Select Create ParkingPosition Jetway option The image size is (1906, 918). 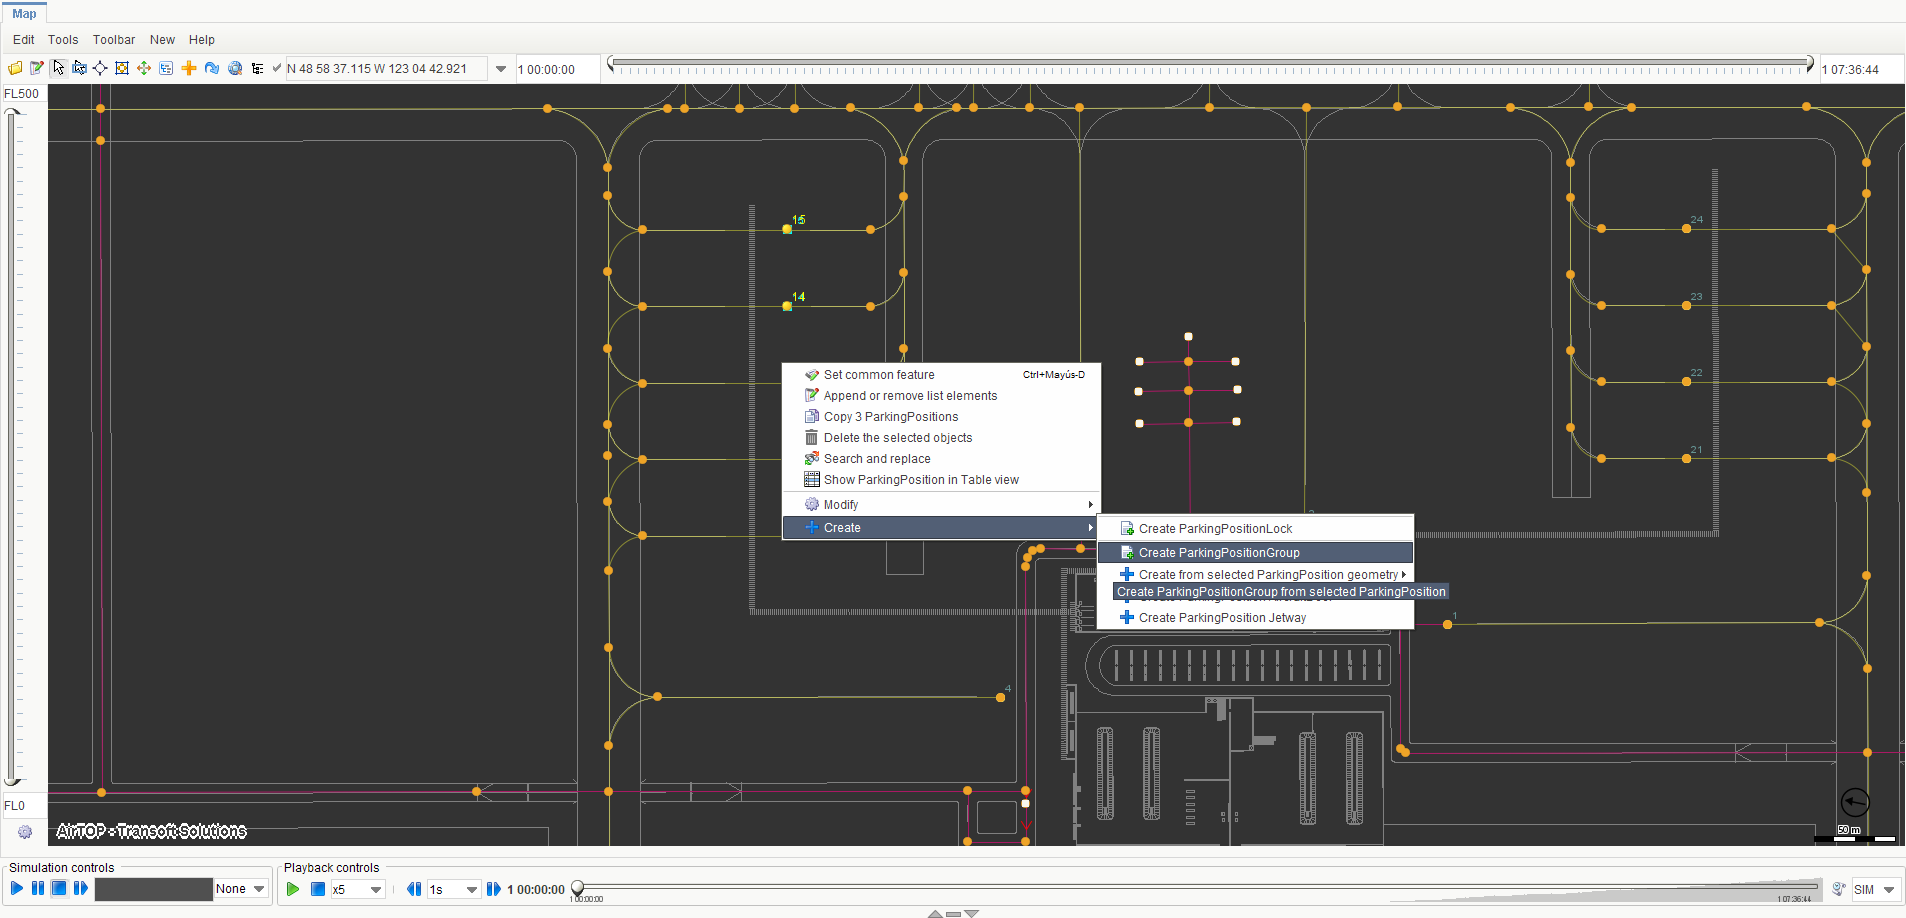[x=1222, y=618]
